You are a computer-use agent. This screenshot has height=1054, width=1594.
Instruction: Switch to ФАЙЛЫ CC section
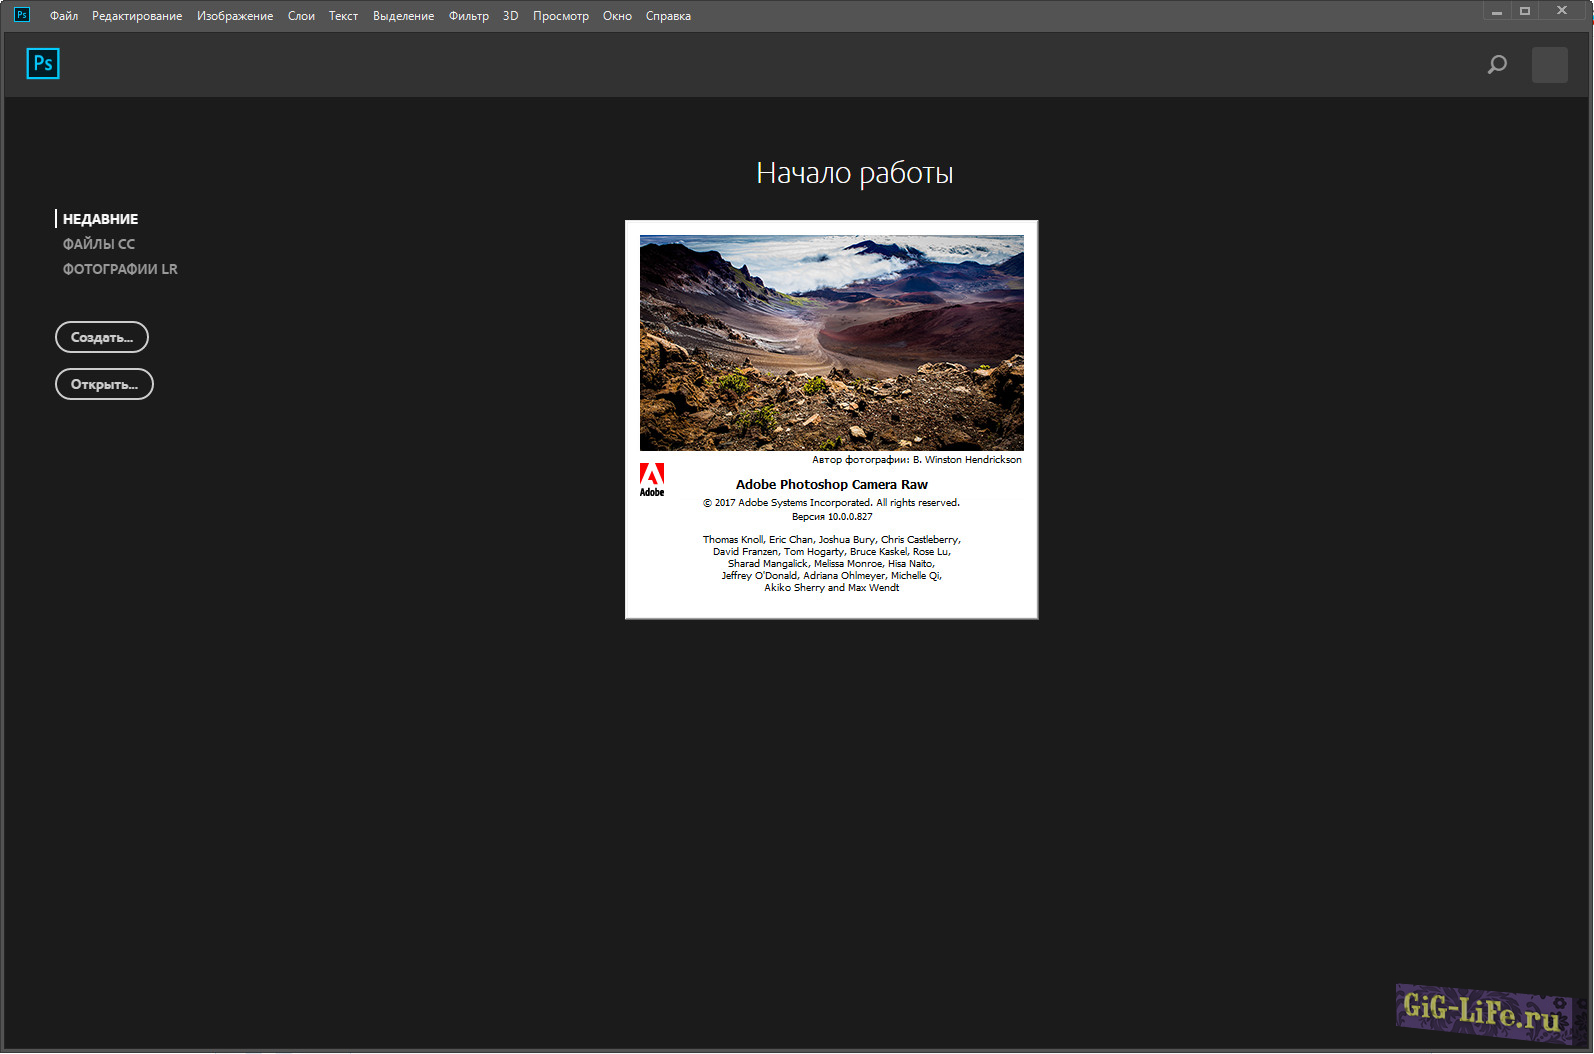99,244
